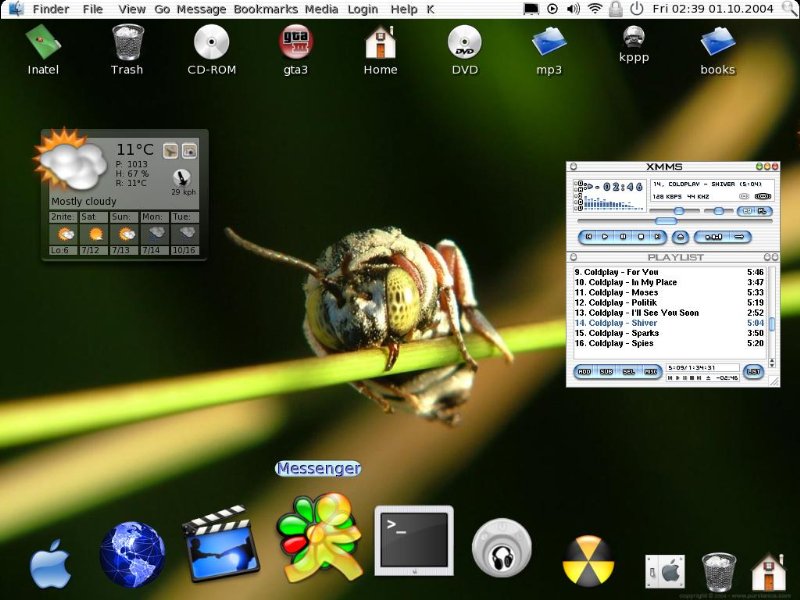Open the Media menu
Viewport: 800px width, 600px height.
[321, 9]
